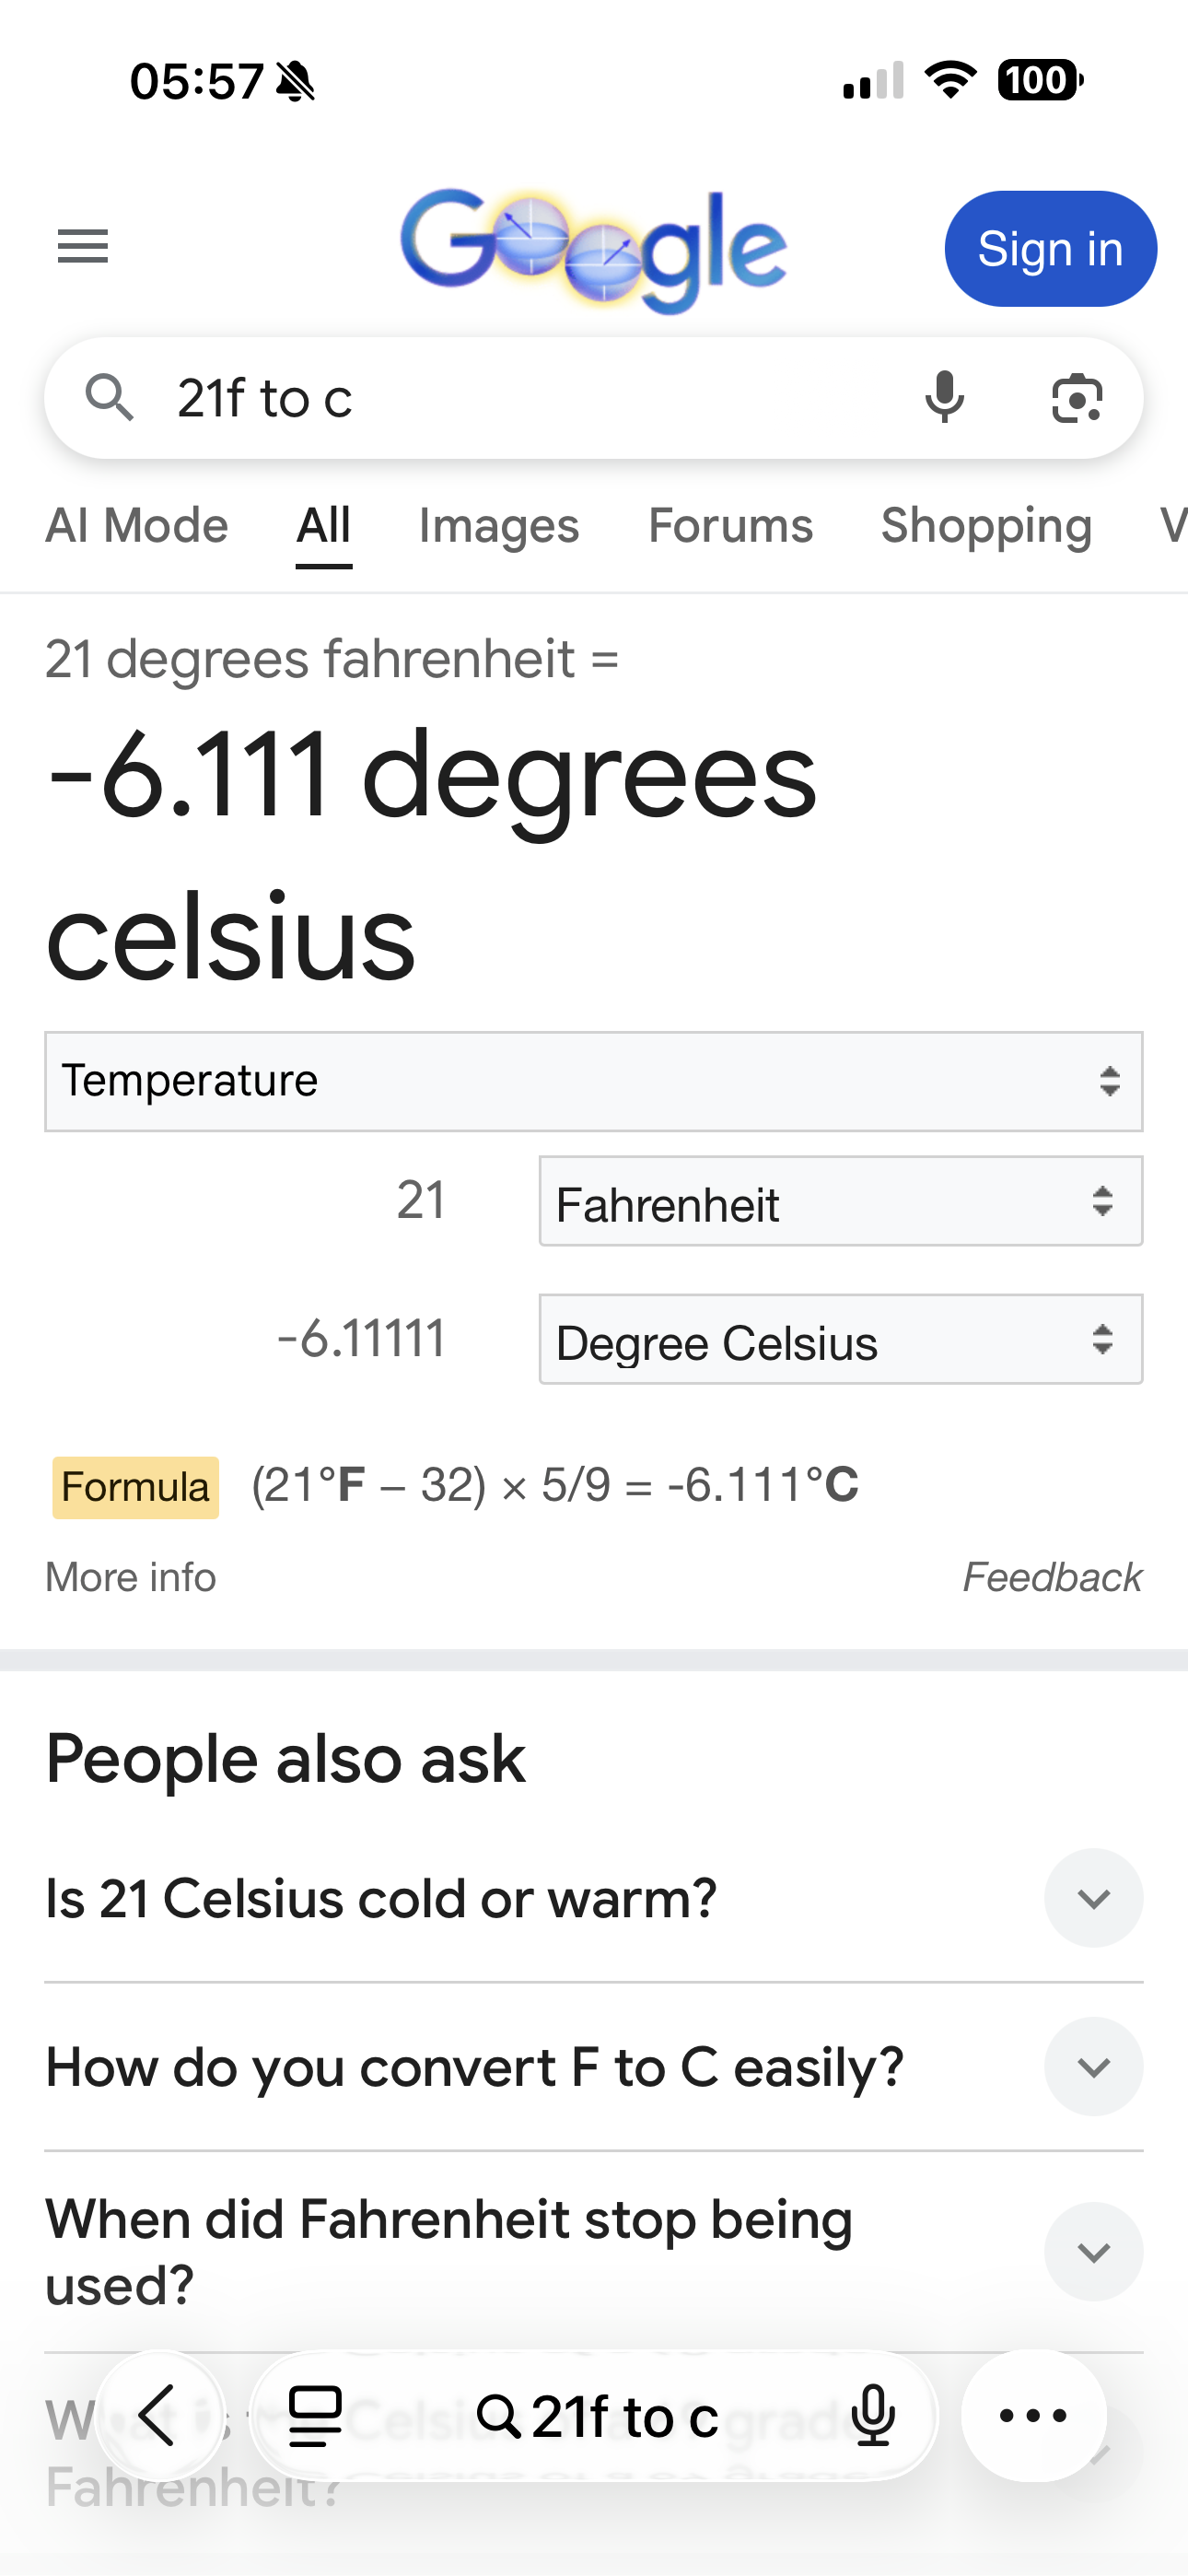
Task: Tap the voice search microphone in search box
Action: (944, 397)
